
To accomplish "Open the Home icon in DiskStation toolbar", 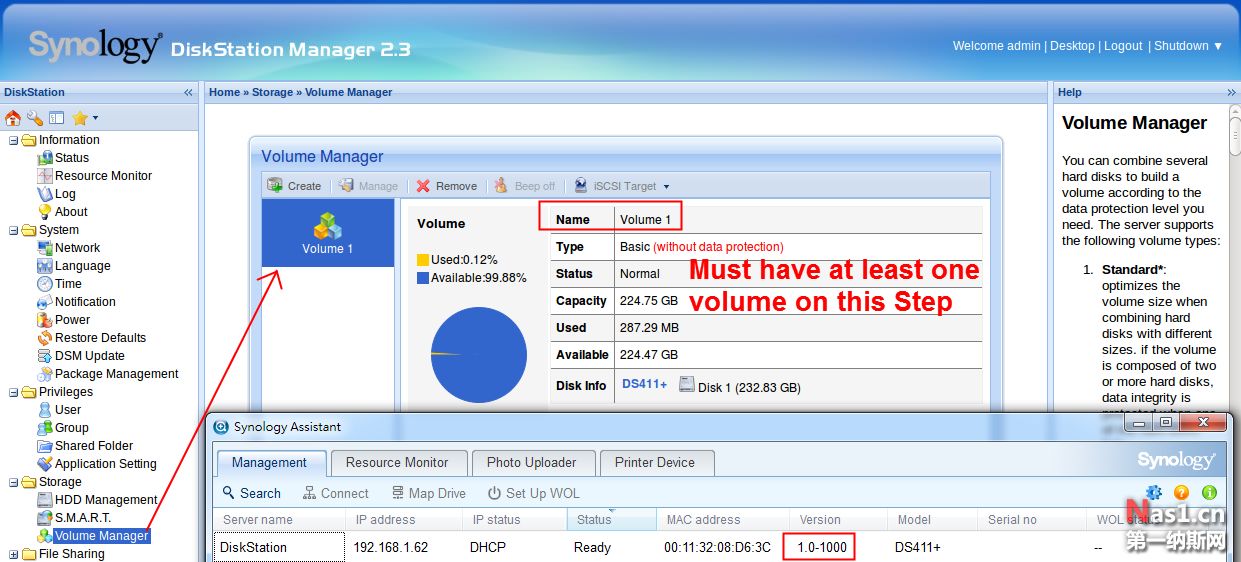I will pyautogui.click(x=13, y=118).
